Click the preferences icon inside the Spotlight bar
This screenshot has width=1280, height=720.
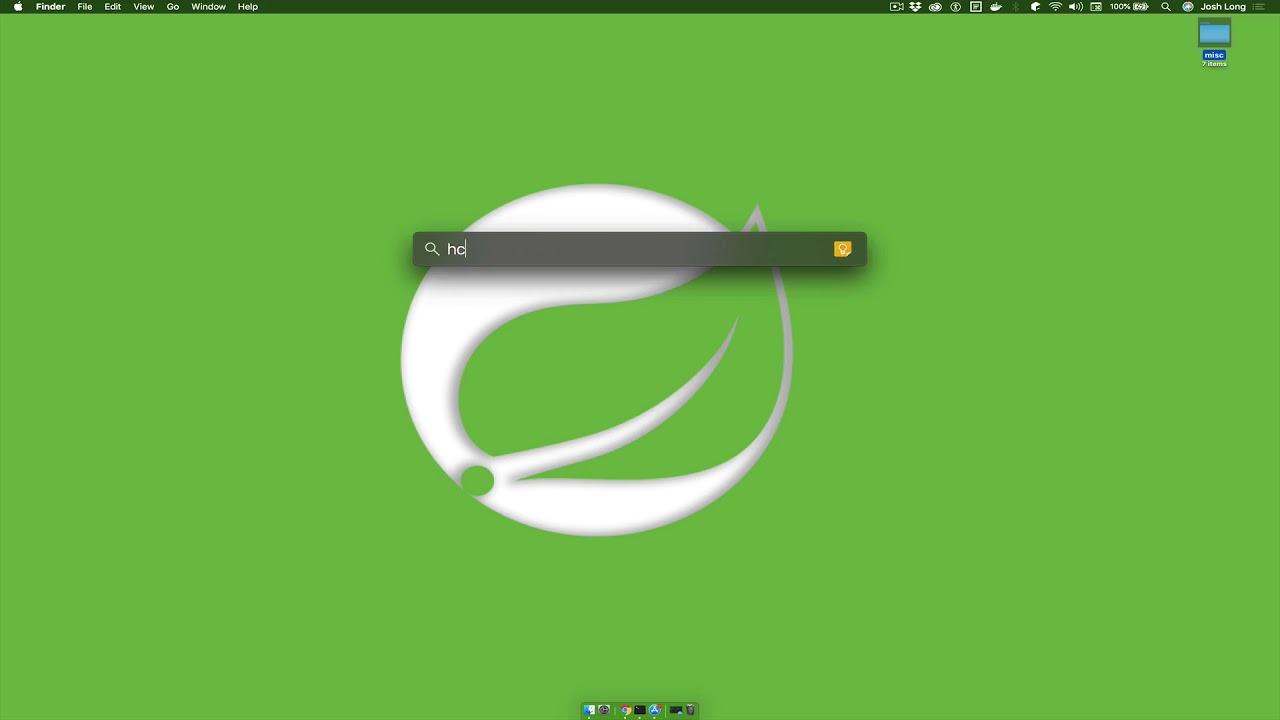(x=842, y=249)
